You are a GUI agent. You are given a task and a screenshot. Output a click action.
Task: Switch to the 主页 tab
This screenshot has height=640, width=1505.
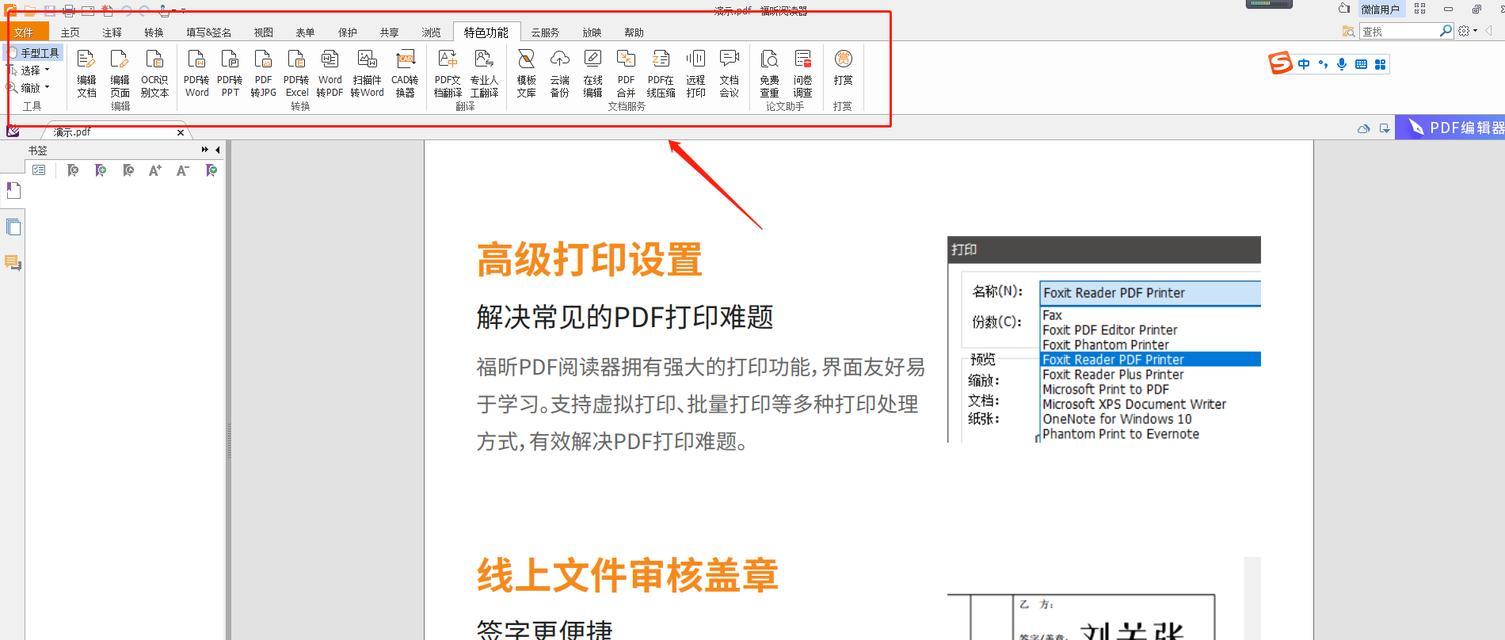click(70, 32)
